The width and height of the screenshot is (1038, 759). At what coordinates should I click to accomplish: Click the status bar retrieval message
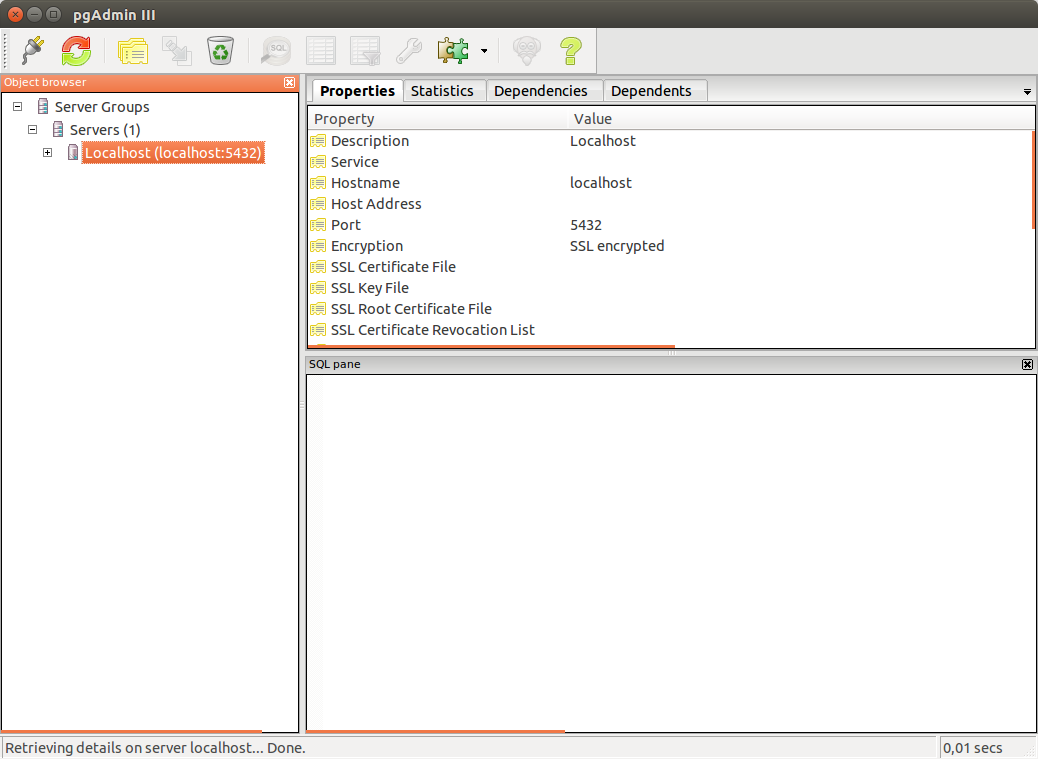click(156, 748)
